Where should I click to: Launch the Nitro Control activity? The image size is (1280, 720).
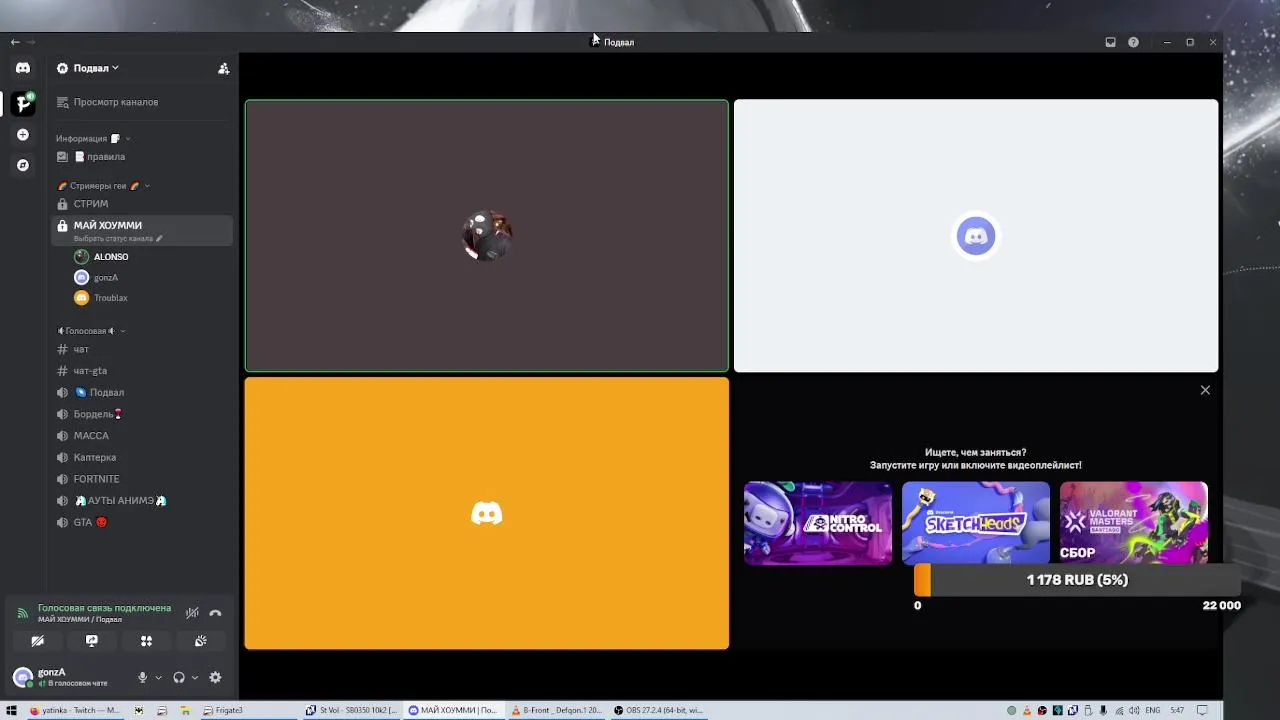click(x=818, y=523)
